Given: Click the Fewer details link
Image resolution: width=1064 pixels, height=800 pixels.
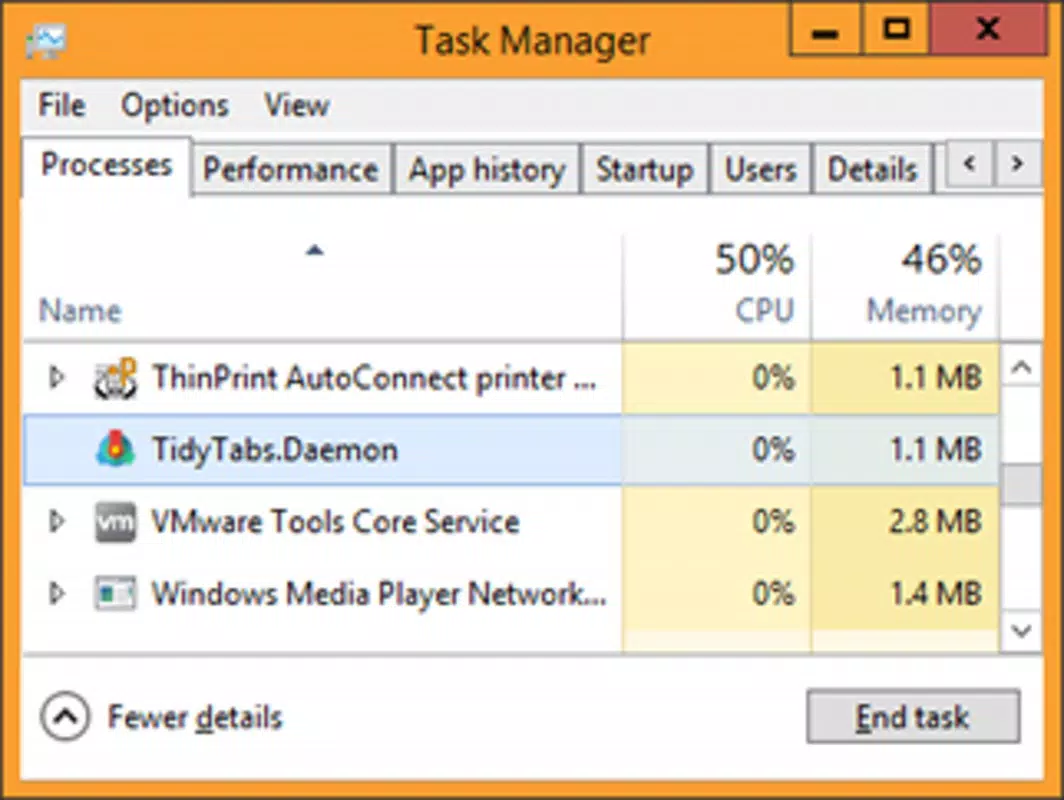Looking at the screenshot, I should click(195, 717).
